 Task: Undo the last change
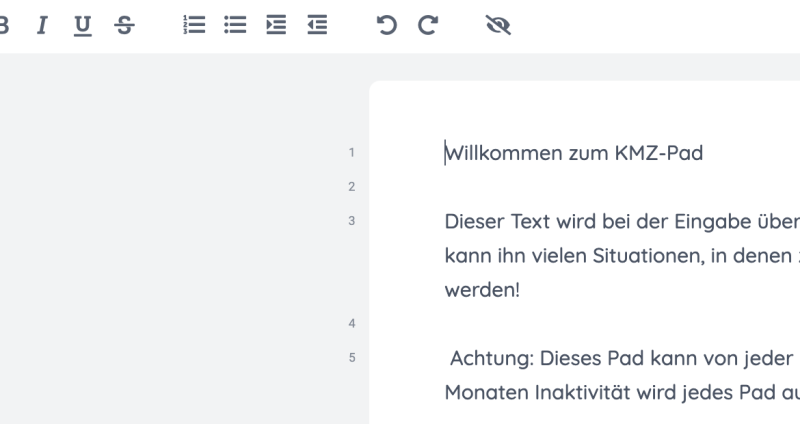387,24
